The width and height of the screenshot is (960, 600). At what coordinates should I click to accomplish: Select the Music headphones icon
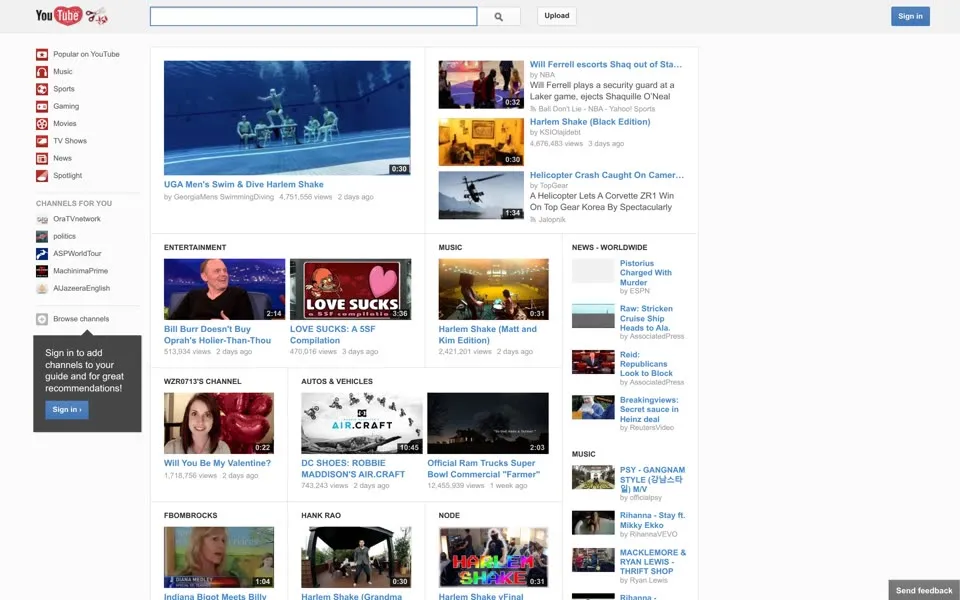click(x=42, y=72)
